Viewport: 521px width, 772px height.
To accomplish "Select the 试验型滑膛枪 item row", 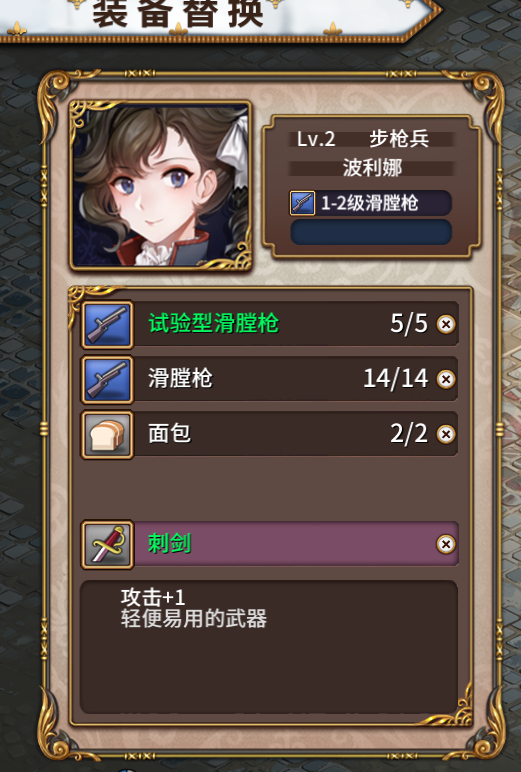I will pos(270,324).
